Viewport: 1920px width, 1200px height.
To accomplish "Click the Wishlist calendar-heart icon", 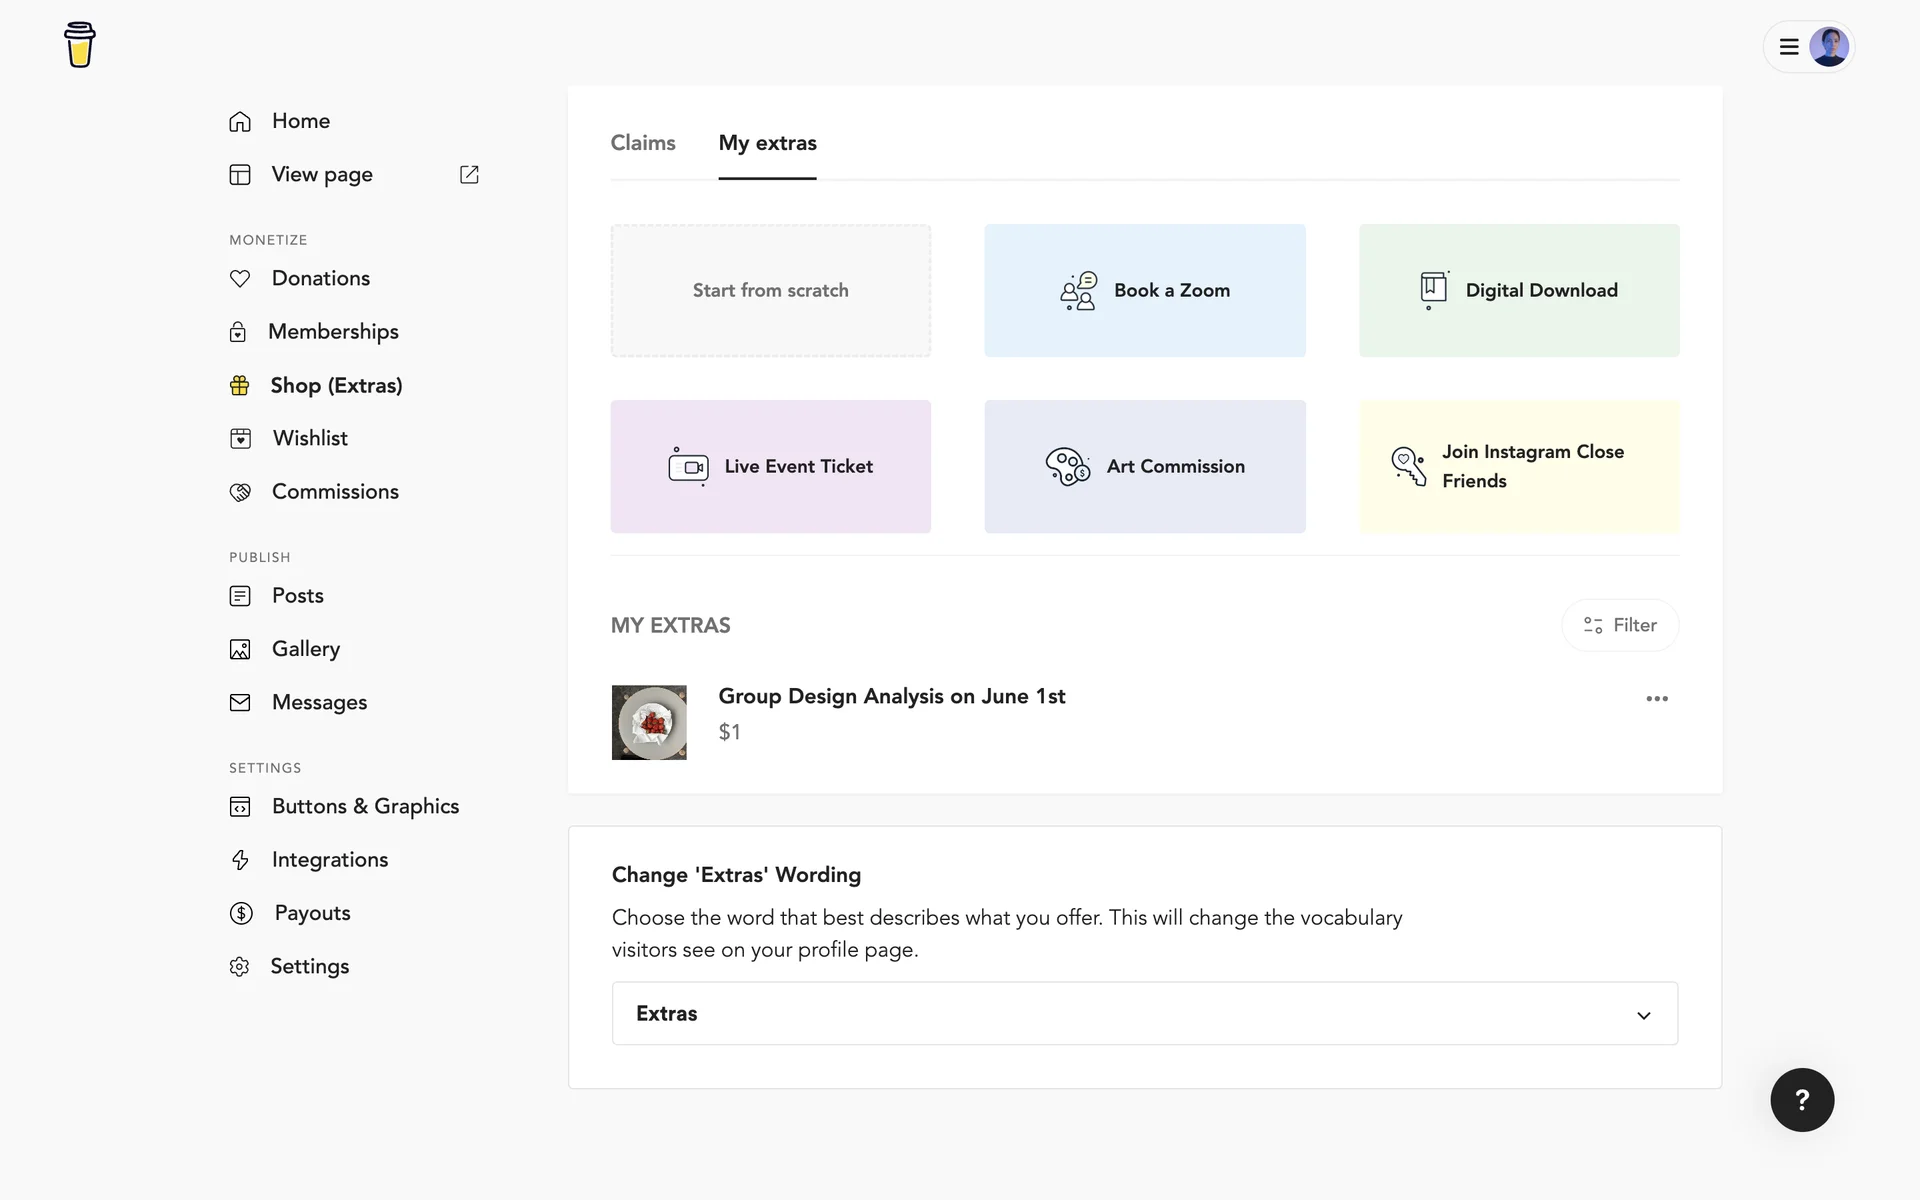I will click(240, 439).
